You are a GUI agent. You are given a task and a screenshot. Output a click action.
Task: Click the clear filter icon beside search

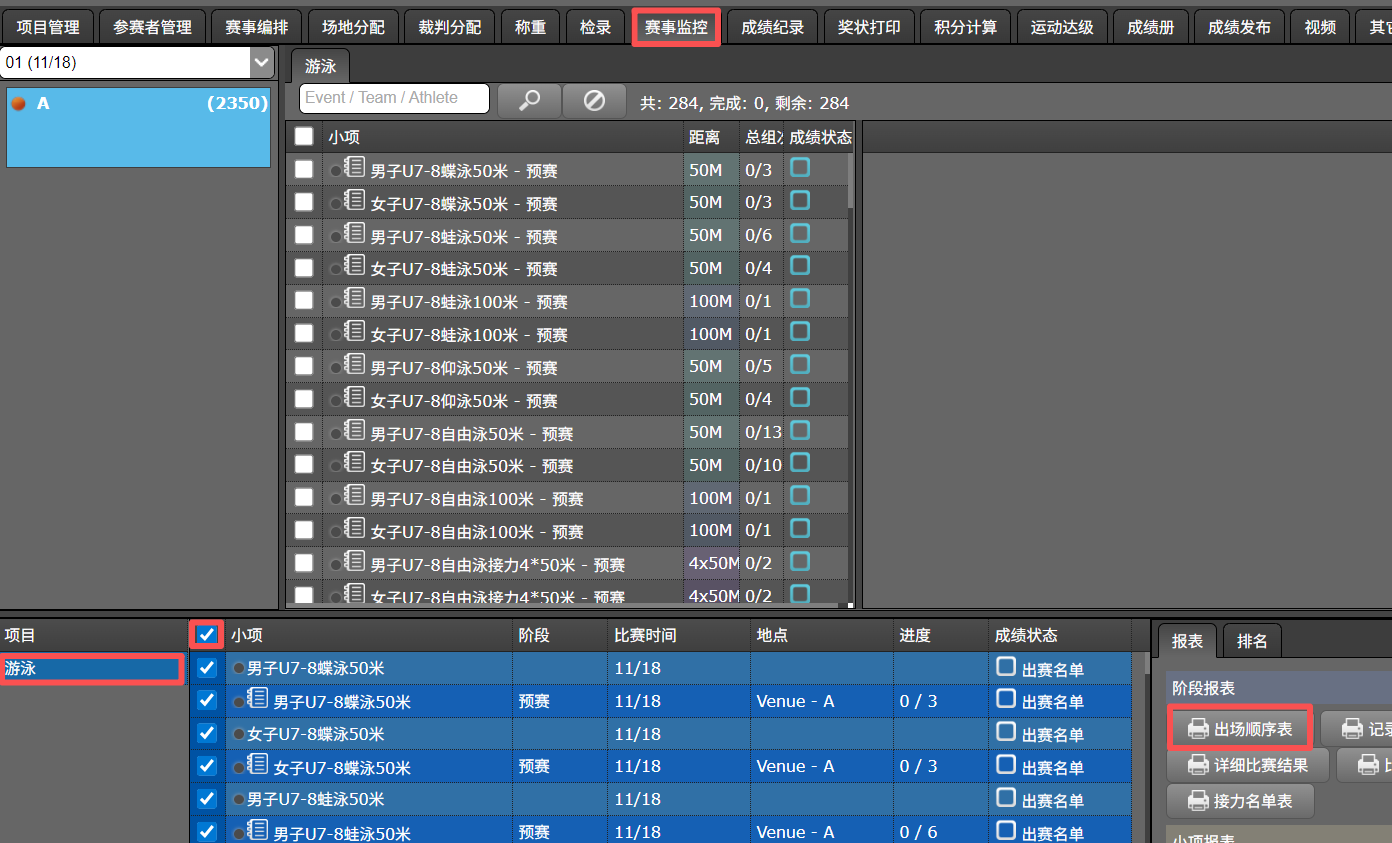click(x=594, y=101)
